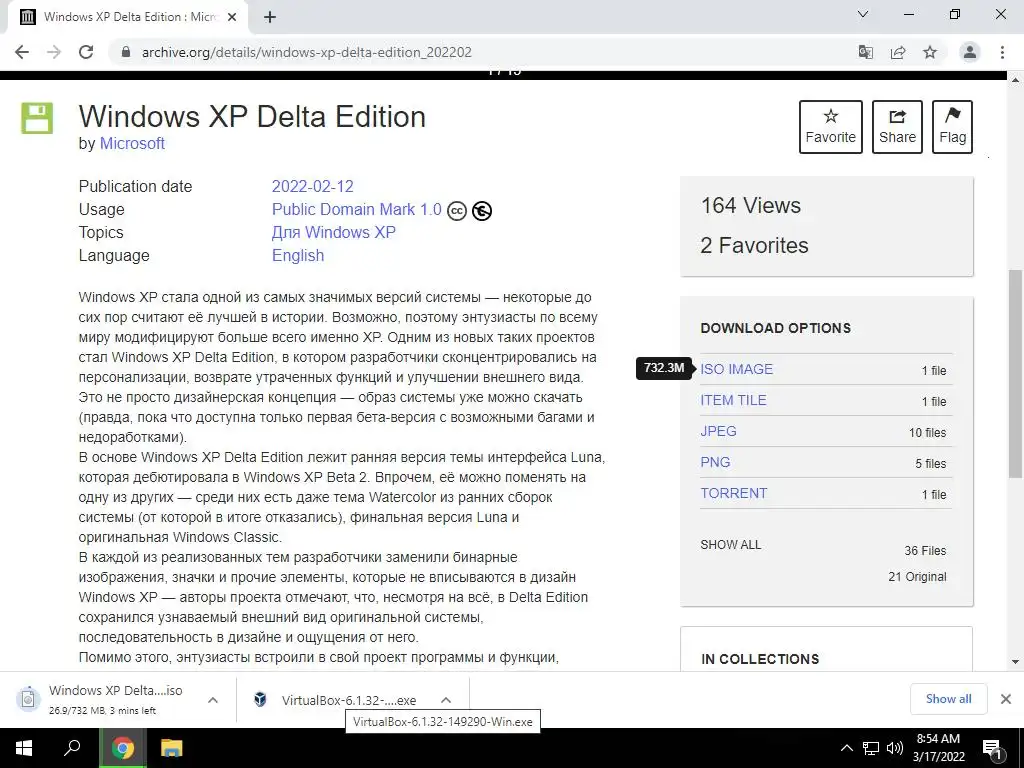Click the 21 Original count
The image size is (1024, 768).
[x=918, y=577]
